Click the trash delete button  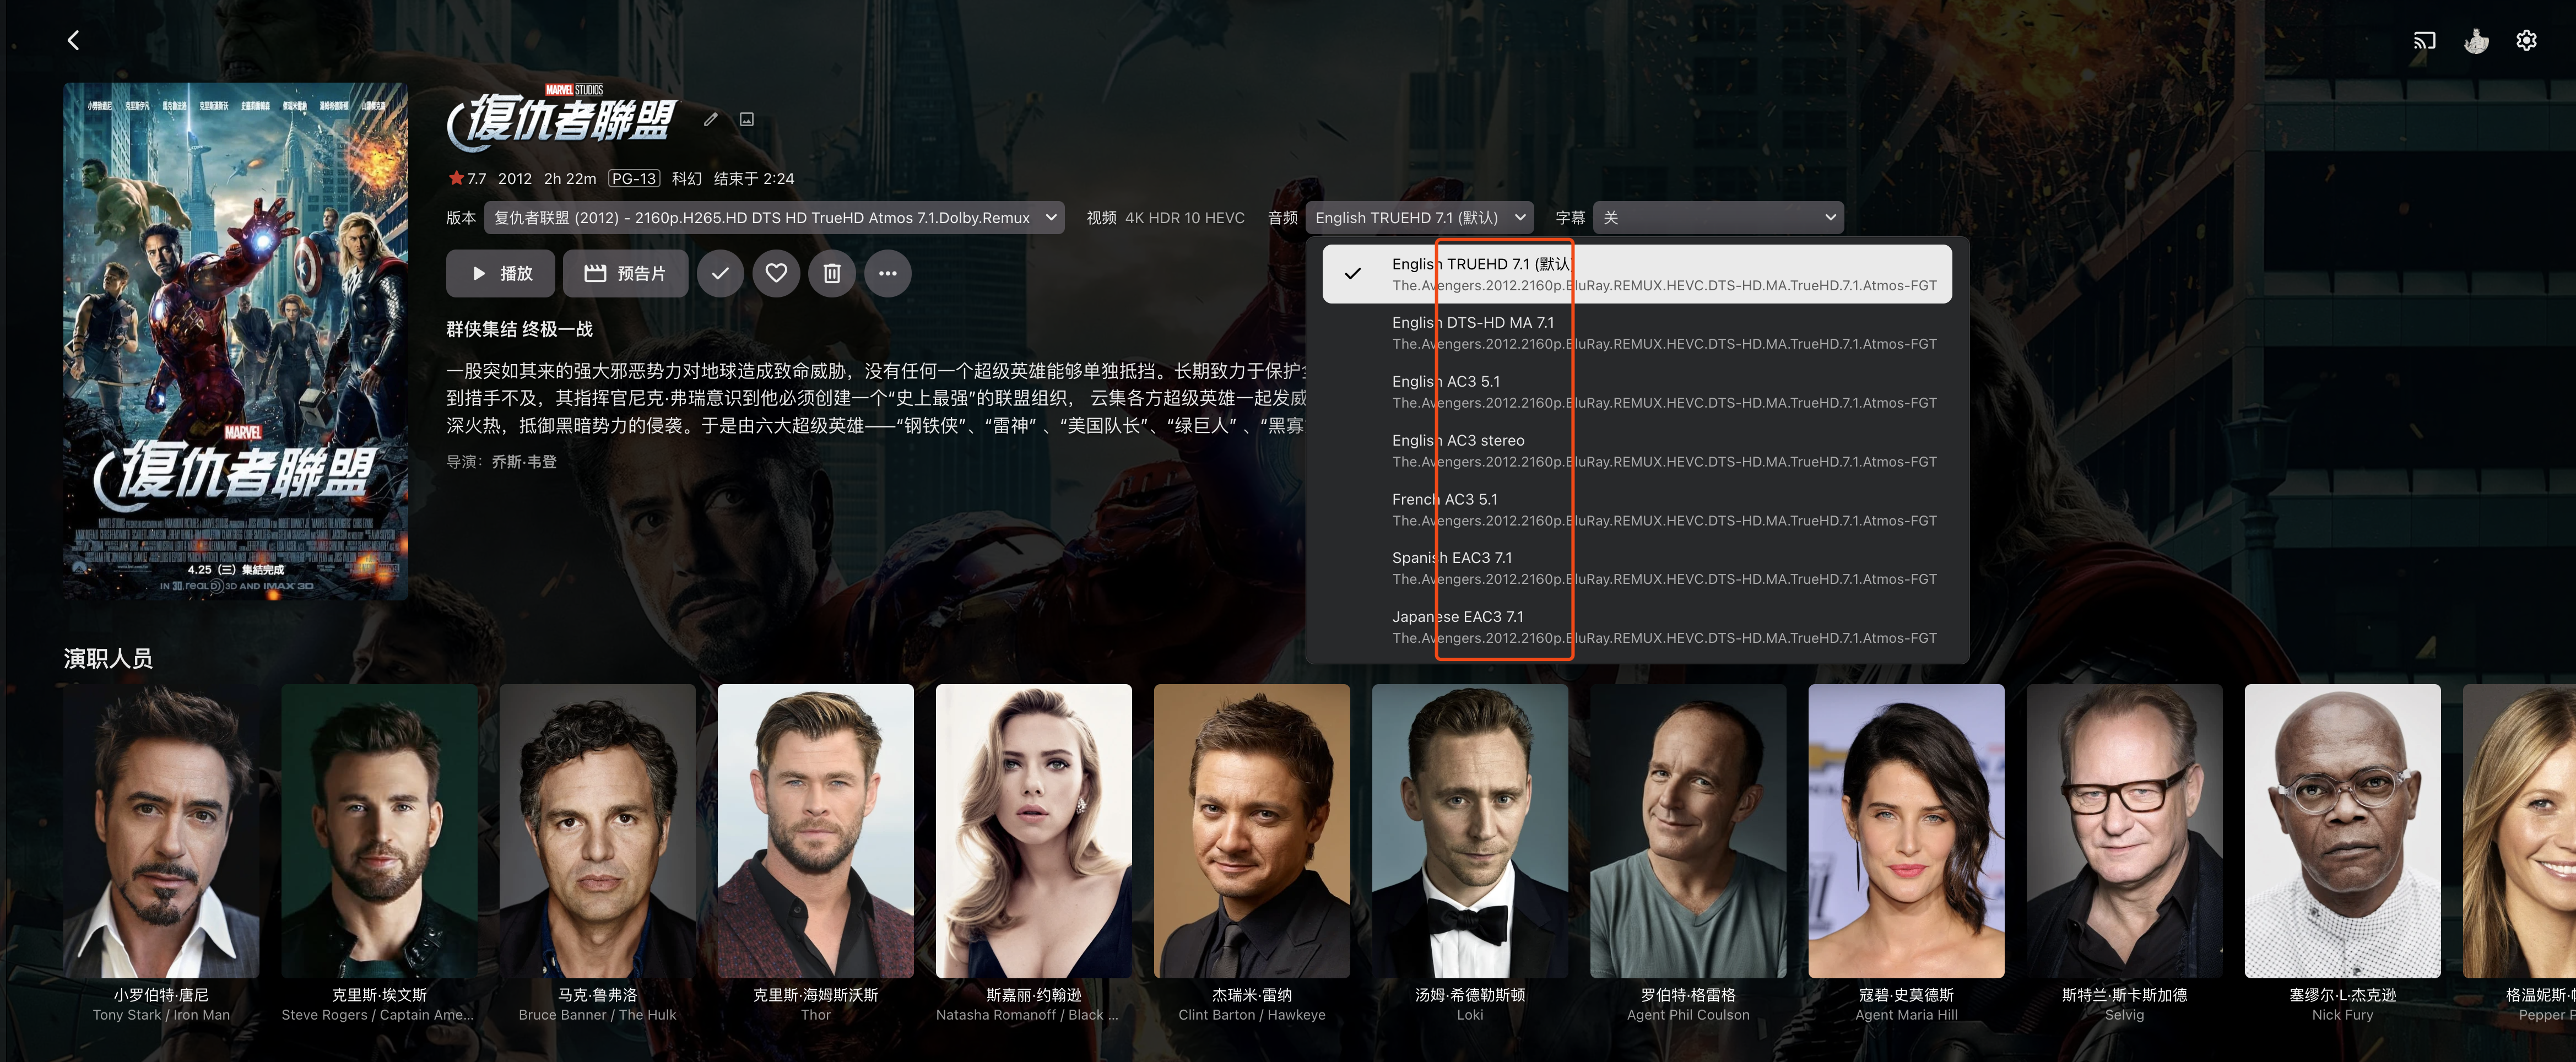click(832, 273)
